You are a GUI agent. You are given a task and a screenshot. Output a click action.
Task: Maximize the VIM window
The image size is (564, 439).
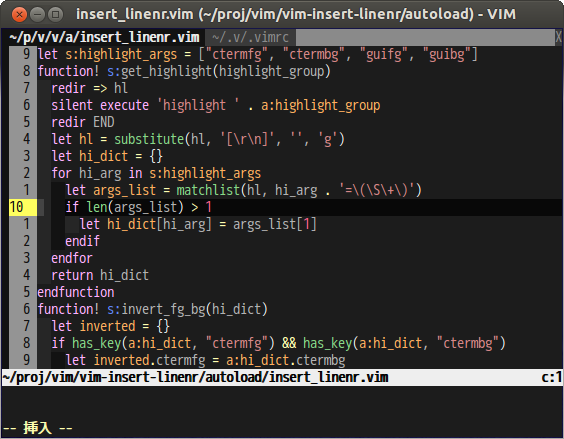(55, 15)
